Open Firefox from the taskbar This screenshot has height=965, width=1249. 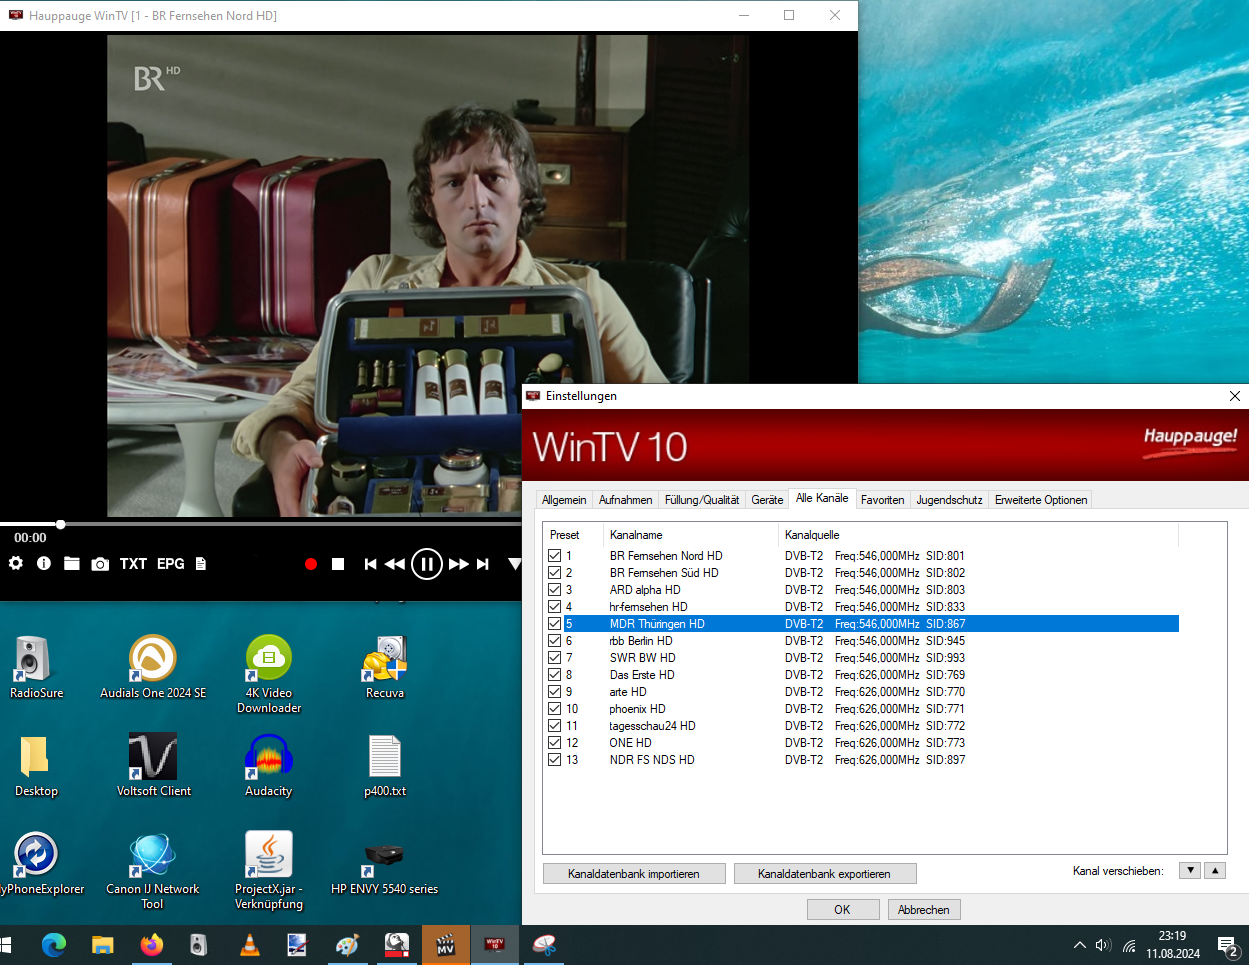pyautogui.click(x=151, y=945)
